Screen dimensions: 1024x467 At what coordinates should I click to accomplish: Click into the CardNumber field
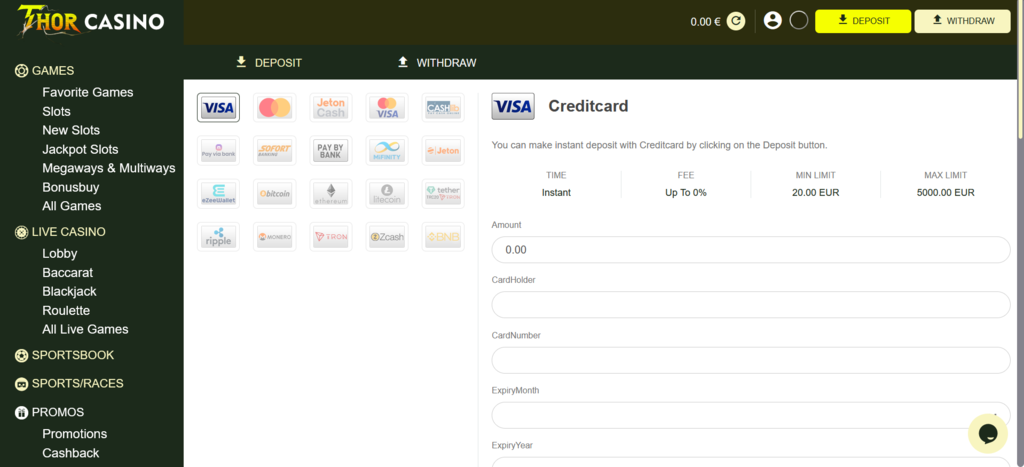point(750,360)
